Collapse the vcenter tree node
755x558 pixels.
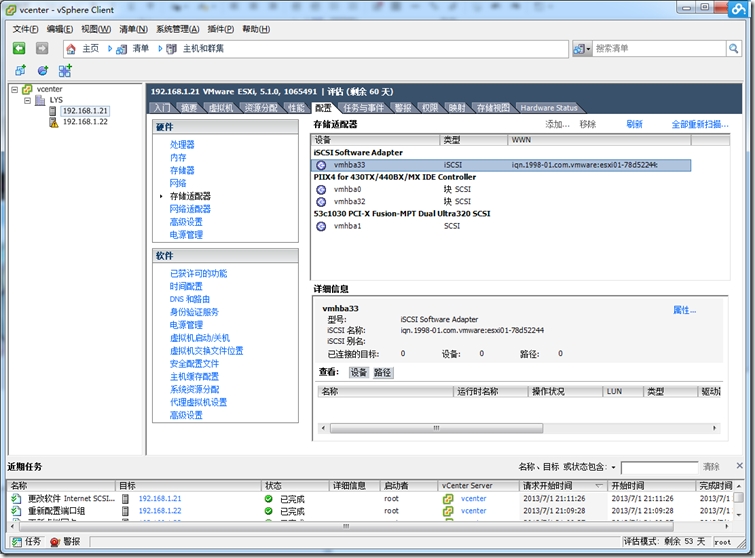click(x=14, y=90)
